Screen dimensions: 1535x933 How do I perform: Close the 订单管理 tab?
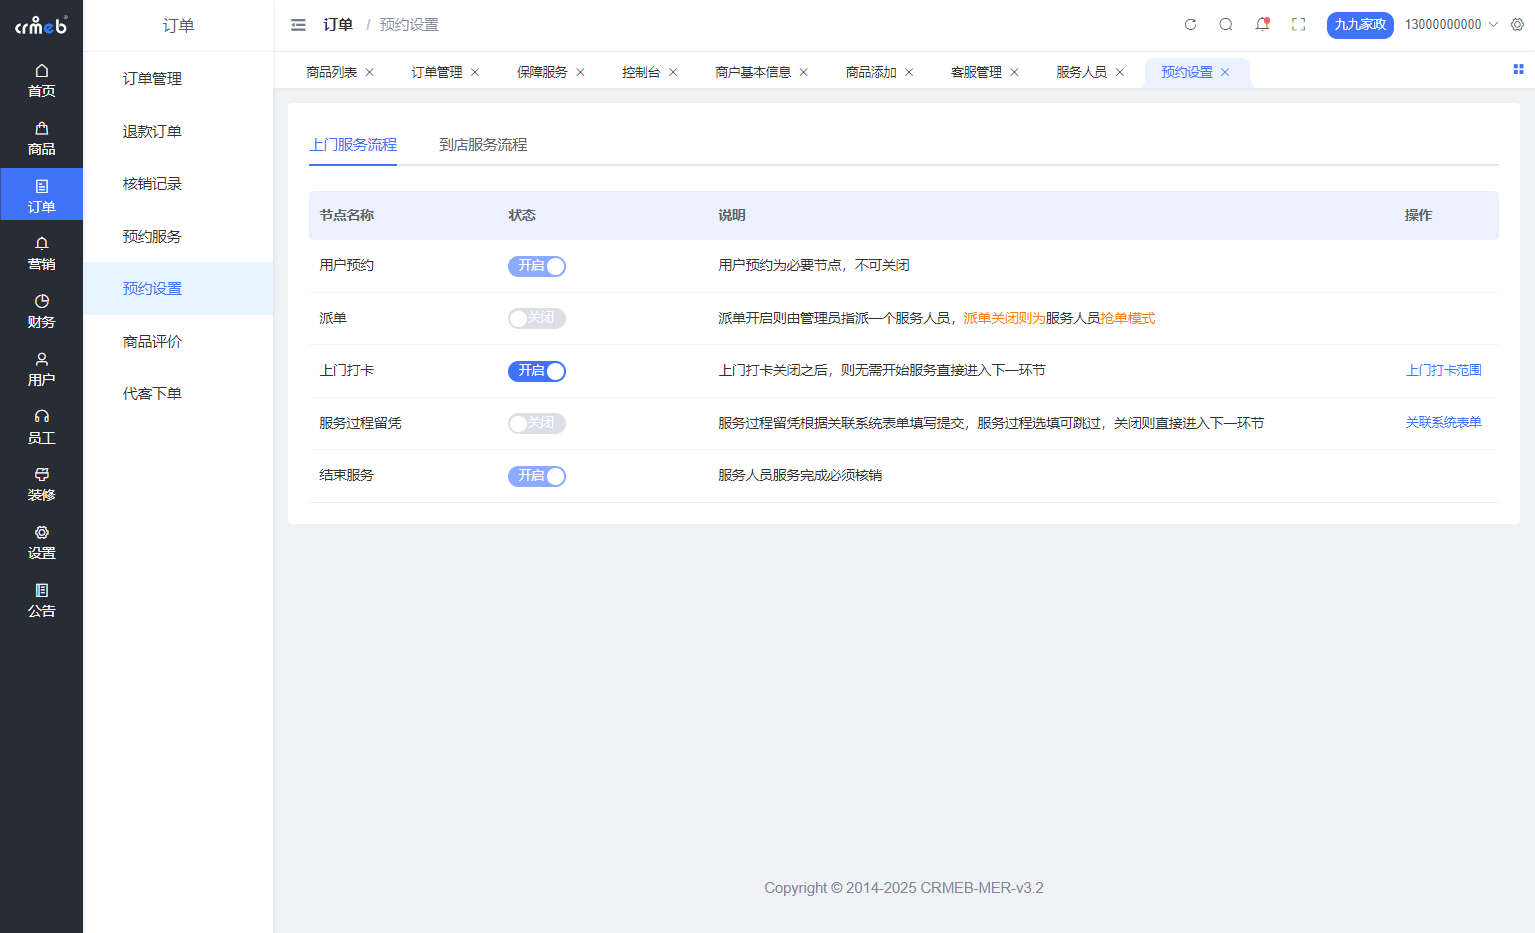coord(475,72)
